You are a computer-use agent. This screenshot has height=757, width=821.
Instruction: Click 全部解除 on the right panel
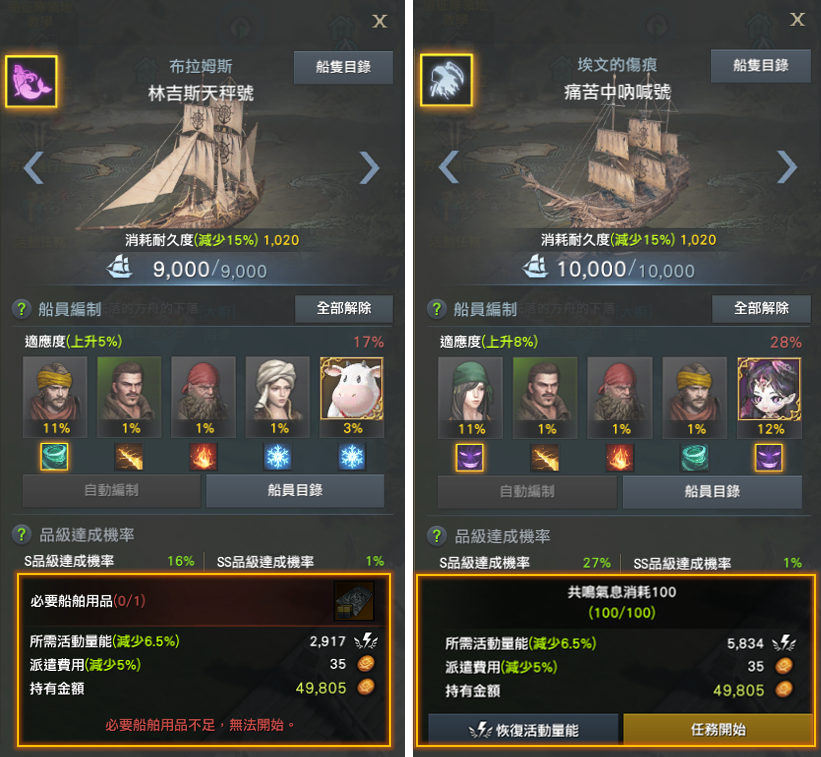click(761, 308)
